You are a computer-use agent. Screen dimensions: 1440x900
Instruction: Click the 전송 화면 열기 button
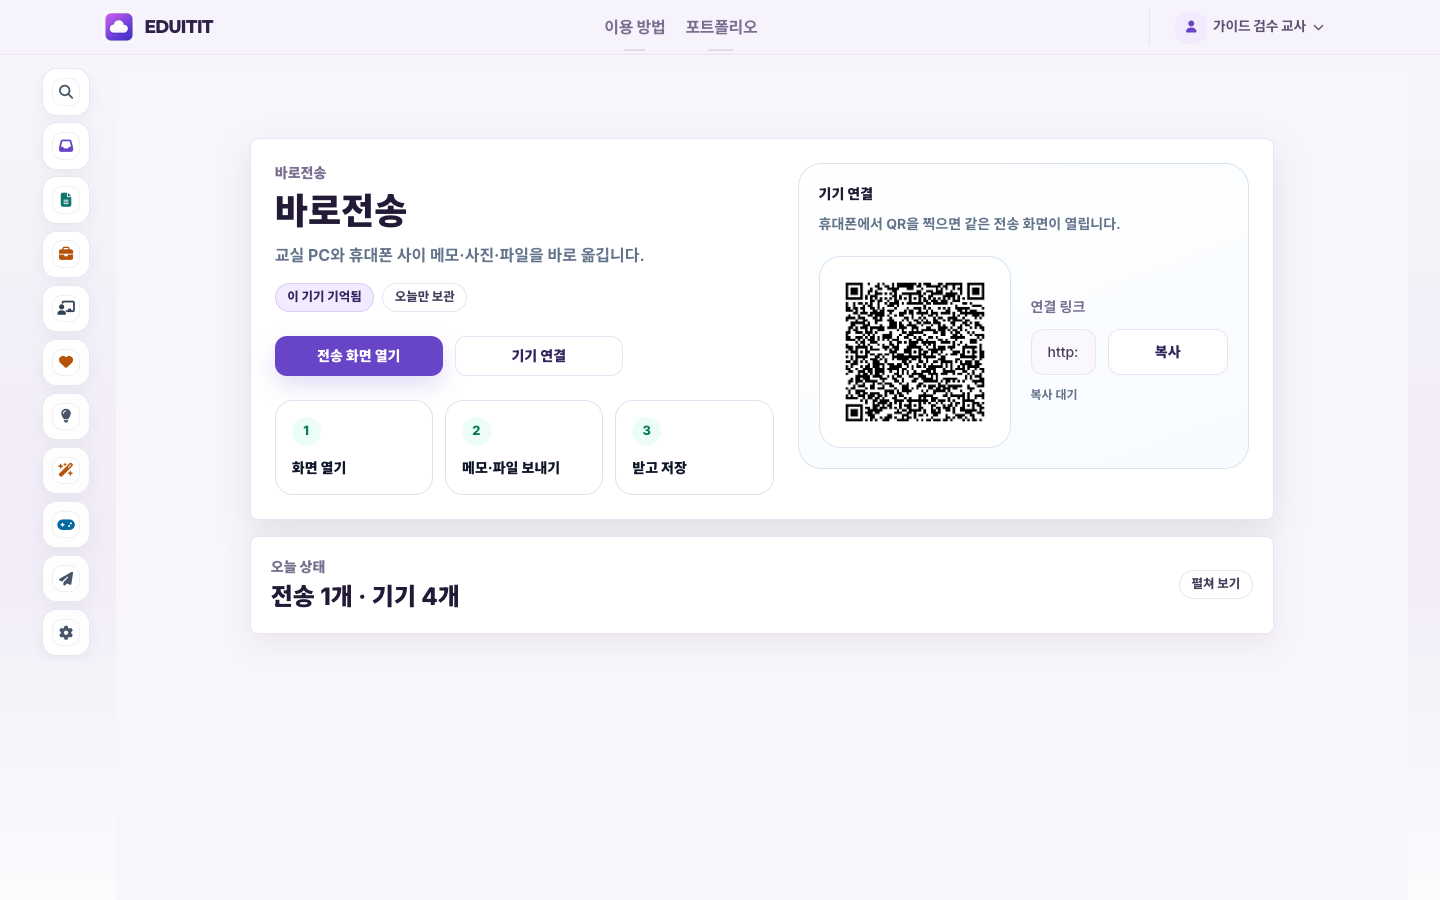click(x=359, y=356)
